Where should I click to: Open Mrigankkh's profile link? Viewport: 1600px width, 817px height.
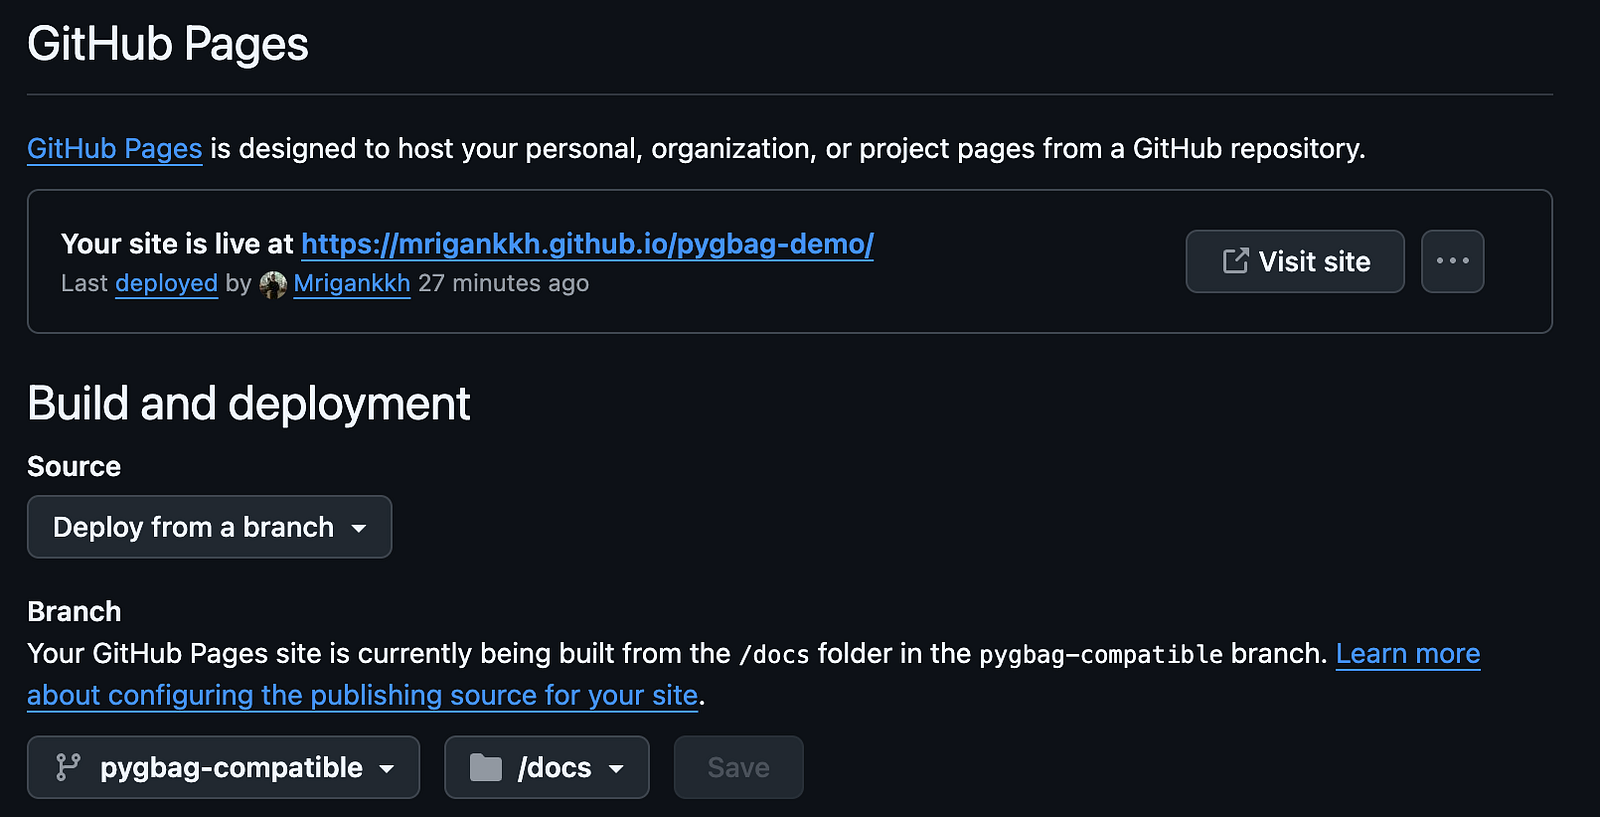352,283
